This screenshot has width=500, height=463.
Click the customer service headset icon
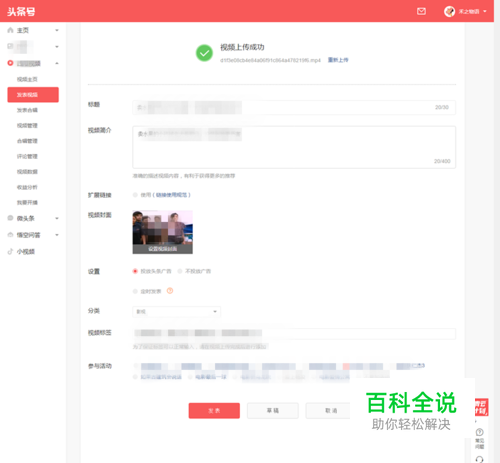click(479, 460)
